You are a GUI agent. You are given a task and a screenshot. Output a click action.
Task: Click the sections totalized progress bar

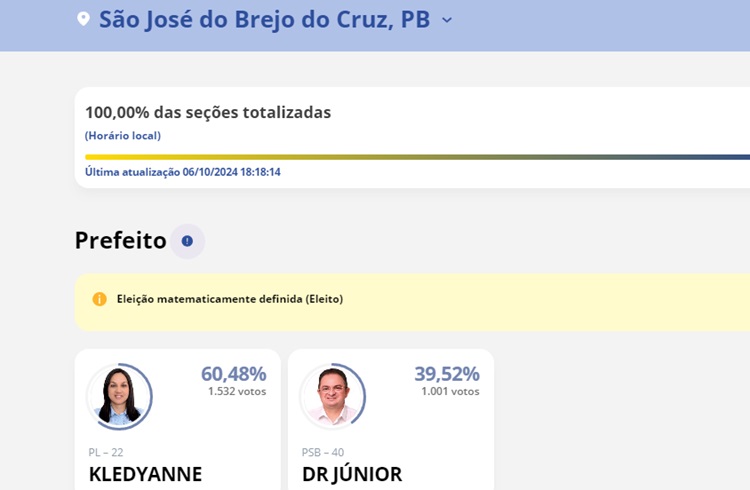click(x=417, y=157)
